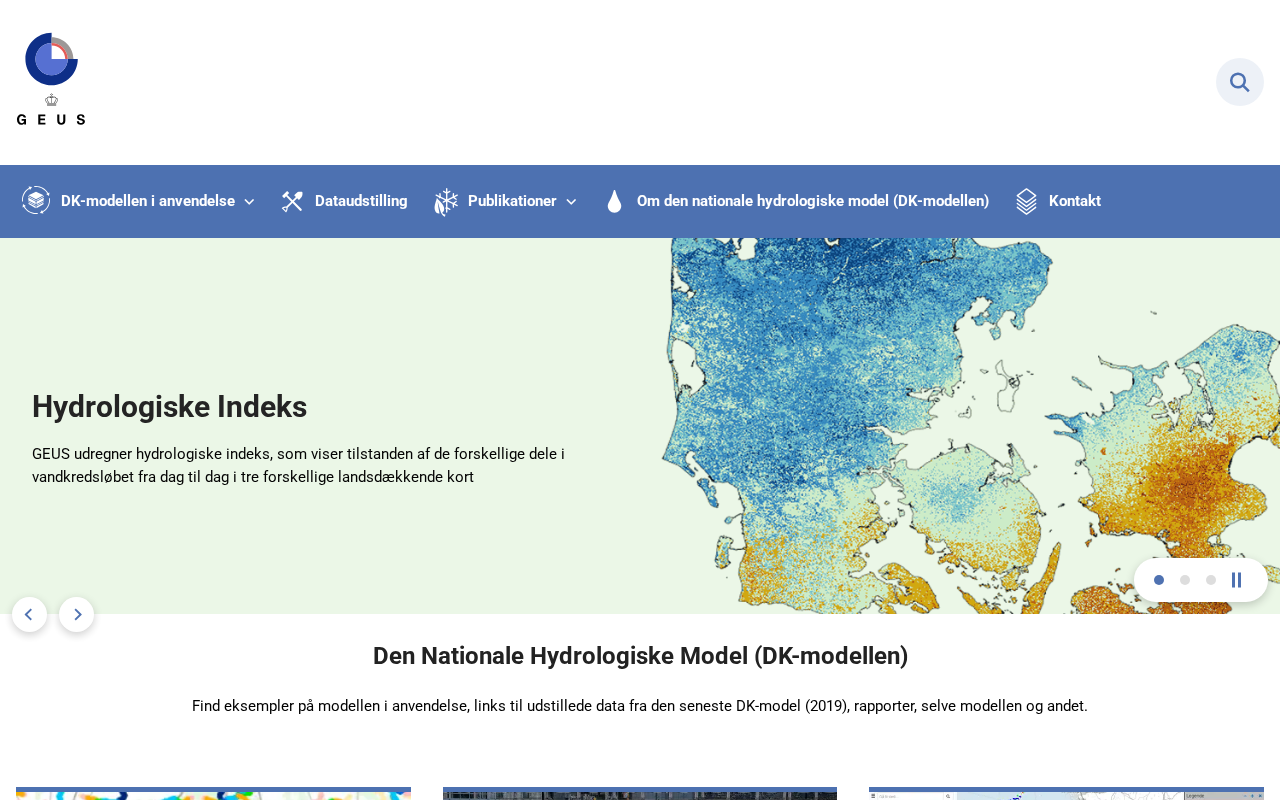
Task: Jump to the third carousel slide dot
Action: pos(1211,580)
